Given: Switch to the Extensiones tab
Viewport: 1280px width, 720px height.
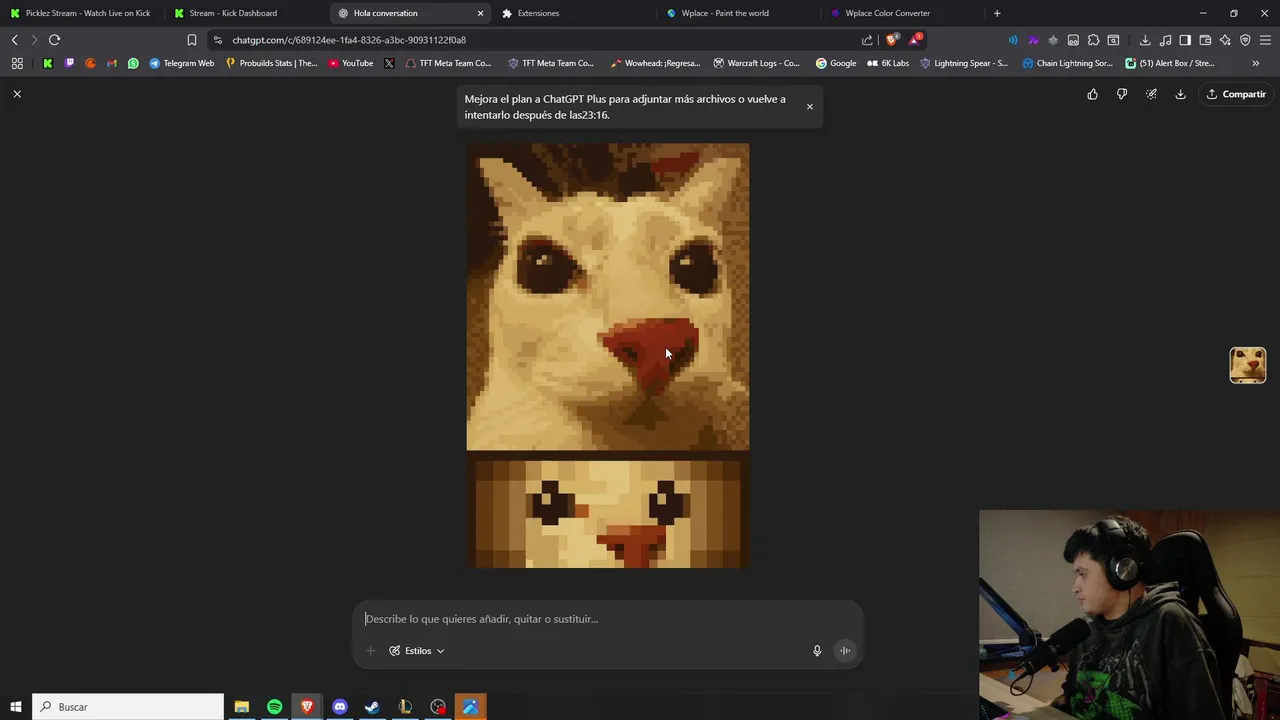Looking at the screenshot, I should (x=570, y=13).
